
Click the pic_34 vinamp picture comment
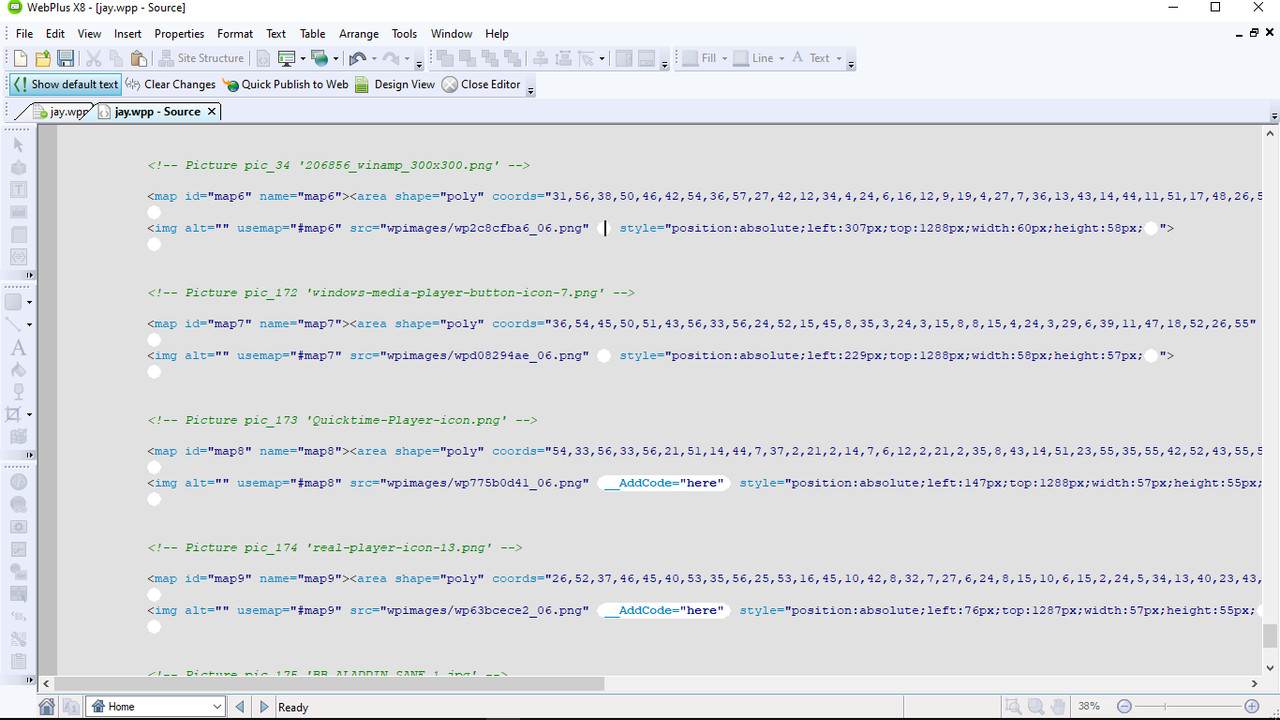(x=339, y=166)
